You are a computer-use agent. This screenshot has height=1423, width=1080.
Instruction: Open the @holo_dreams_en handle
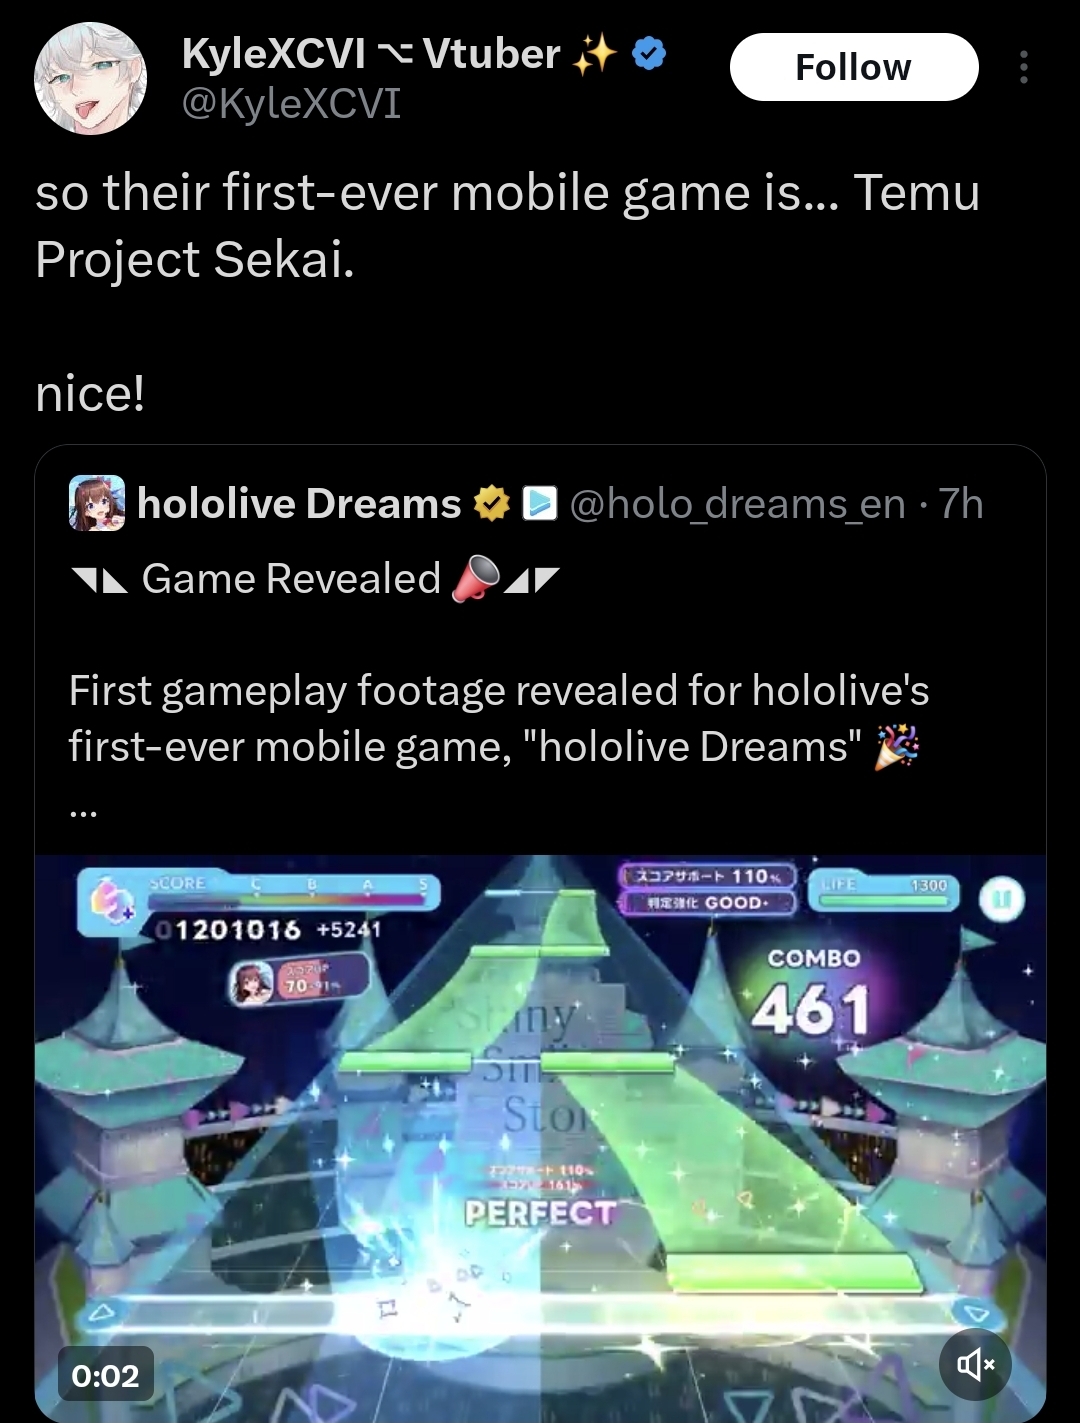pos(737,504)
